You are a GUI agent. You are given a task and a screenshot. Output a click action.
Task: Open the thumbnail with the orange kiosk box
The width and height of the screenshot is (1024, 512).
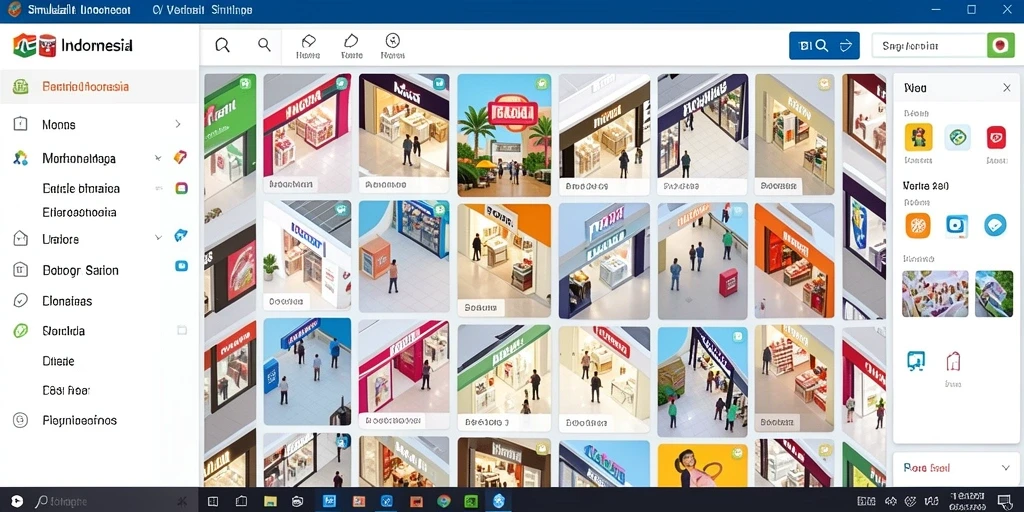point(404,257)
